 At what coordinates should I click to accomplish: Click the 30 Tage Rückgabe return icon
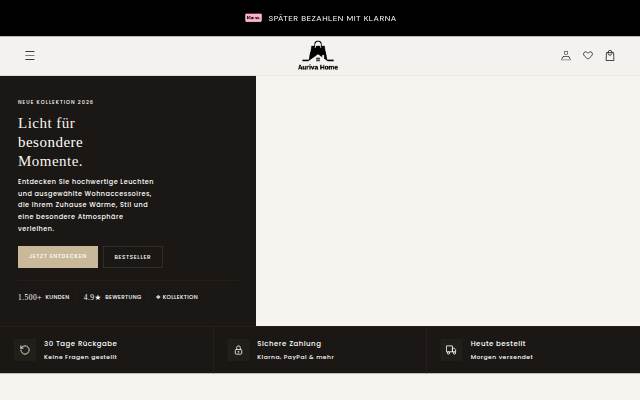[x=25, y=350]
